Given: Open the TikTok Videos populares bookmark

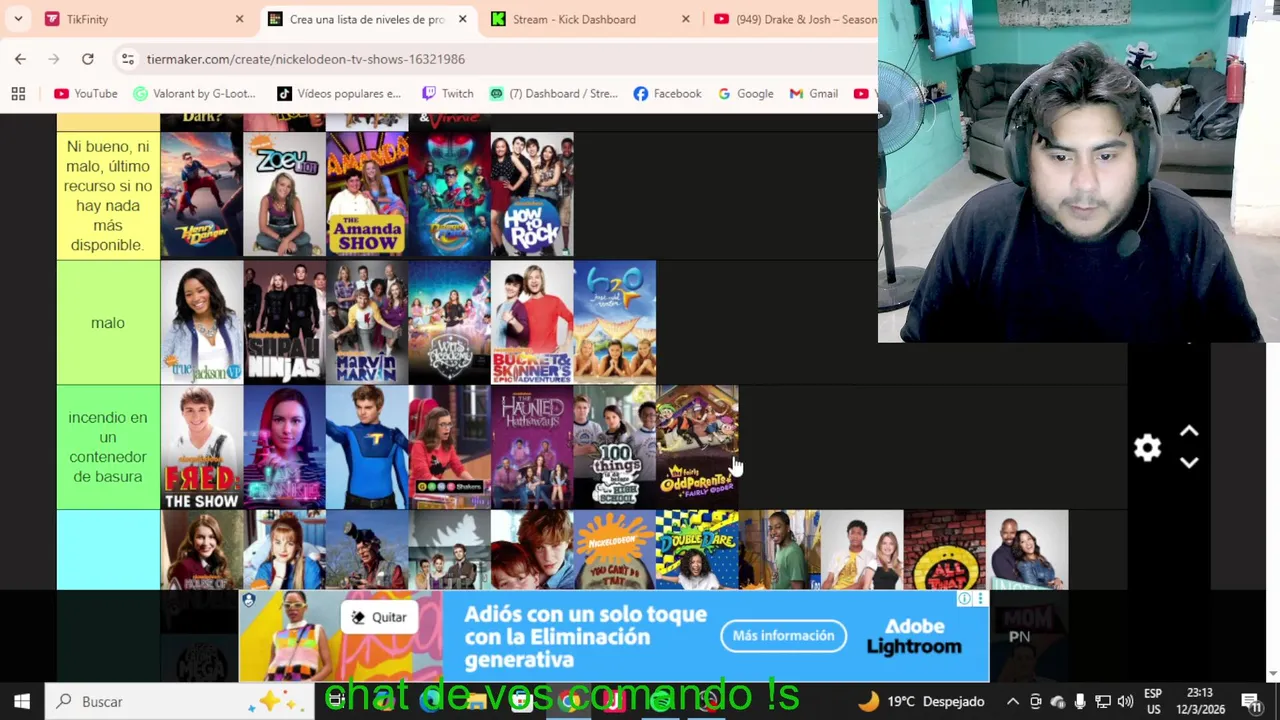Looking at the screenshot, I should (x=339, y=93).
